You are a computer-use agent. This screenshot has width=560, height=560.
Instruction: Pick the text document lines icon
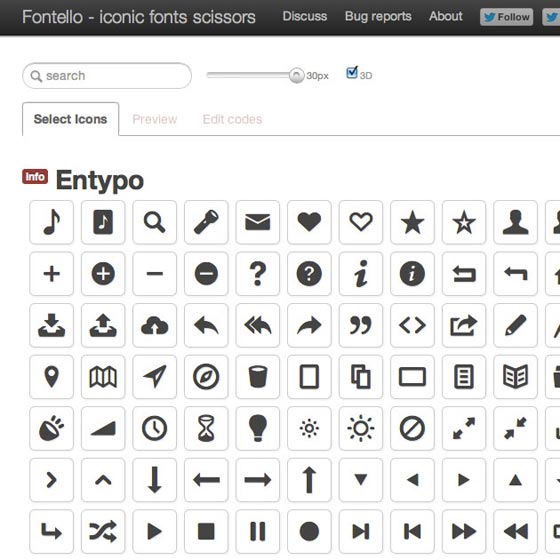coord(464,377)
